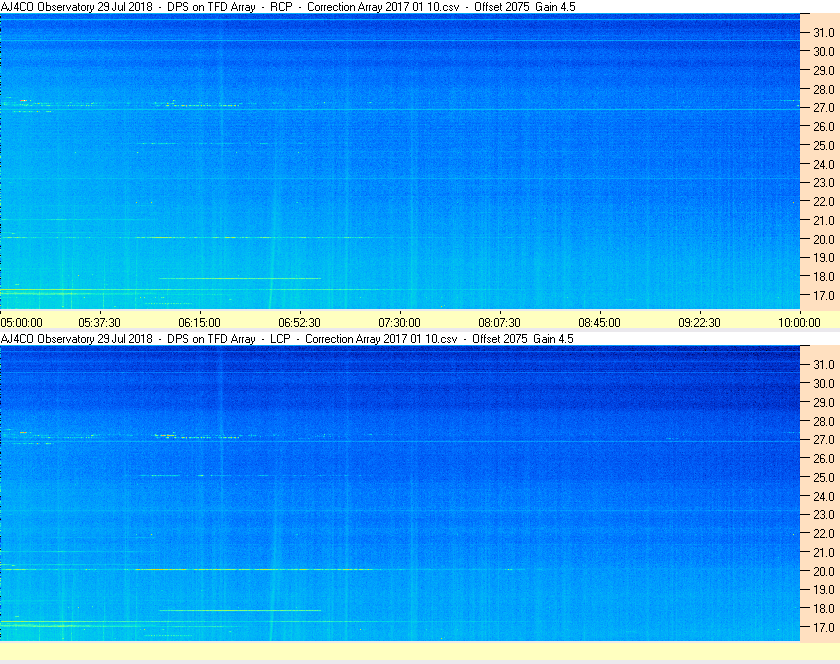The image size is (840, 664).
Task: Click the 08:07:30 time axis label
Action: pyautogui.click(x=499, y=323)
